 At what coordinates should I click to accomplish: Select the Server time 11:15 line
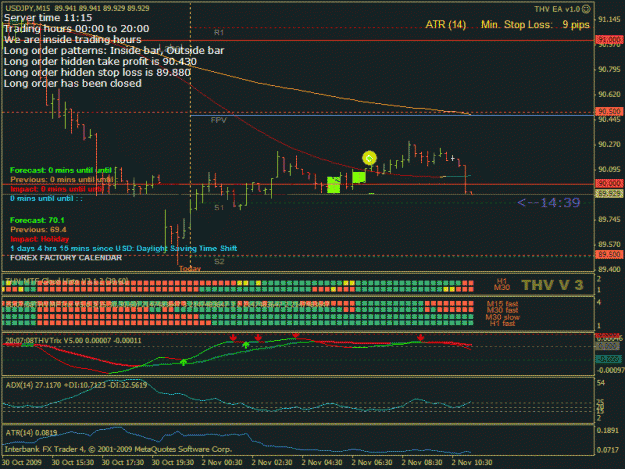(x=48, y=18)
